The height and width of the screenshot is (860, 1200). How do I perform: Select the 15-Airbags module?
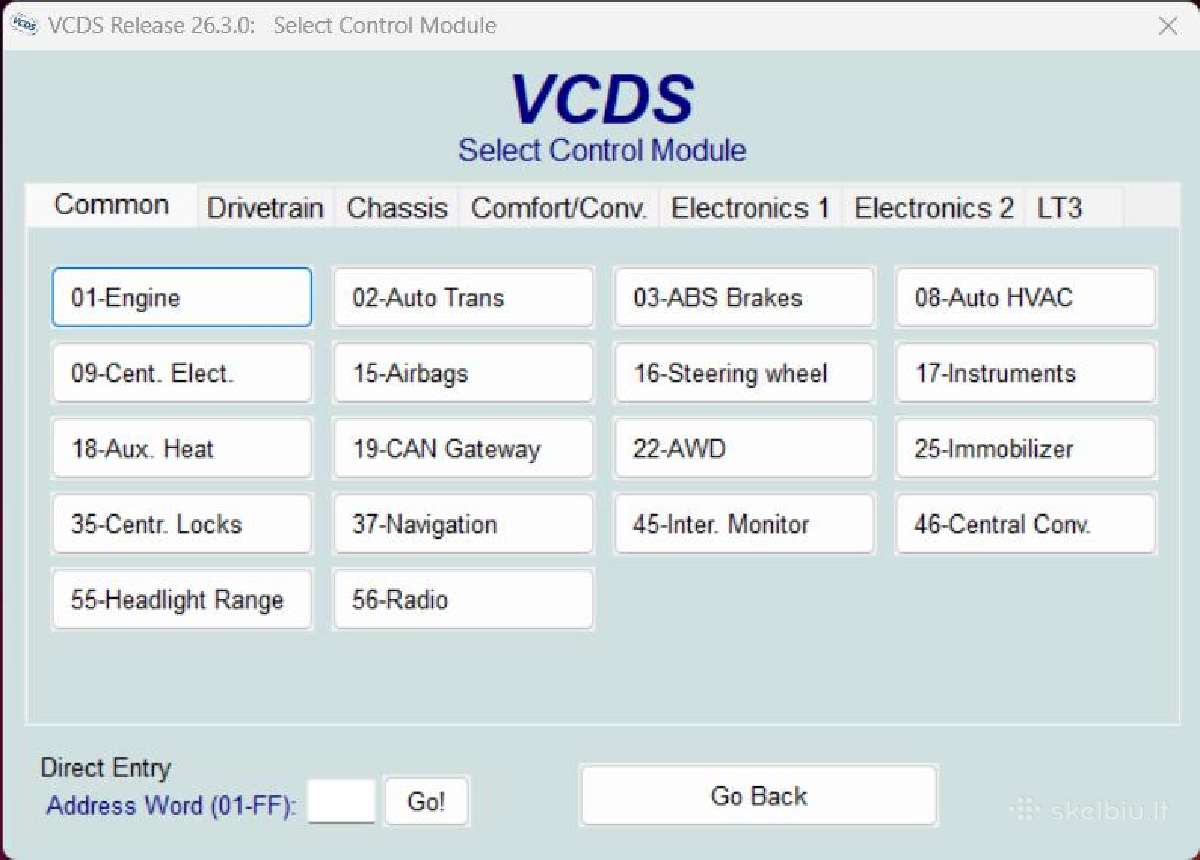pyautogui.click(x=463, y=373)
